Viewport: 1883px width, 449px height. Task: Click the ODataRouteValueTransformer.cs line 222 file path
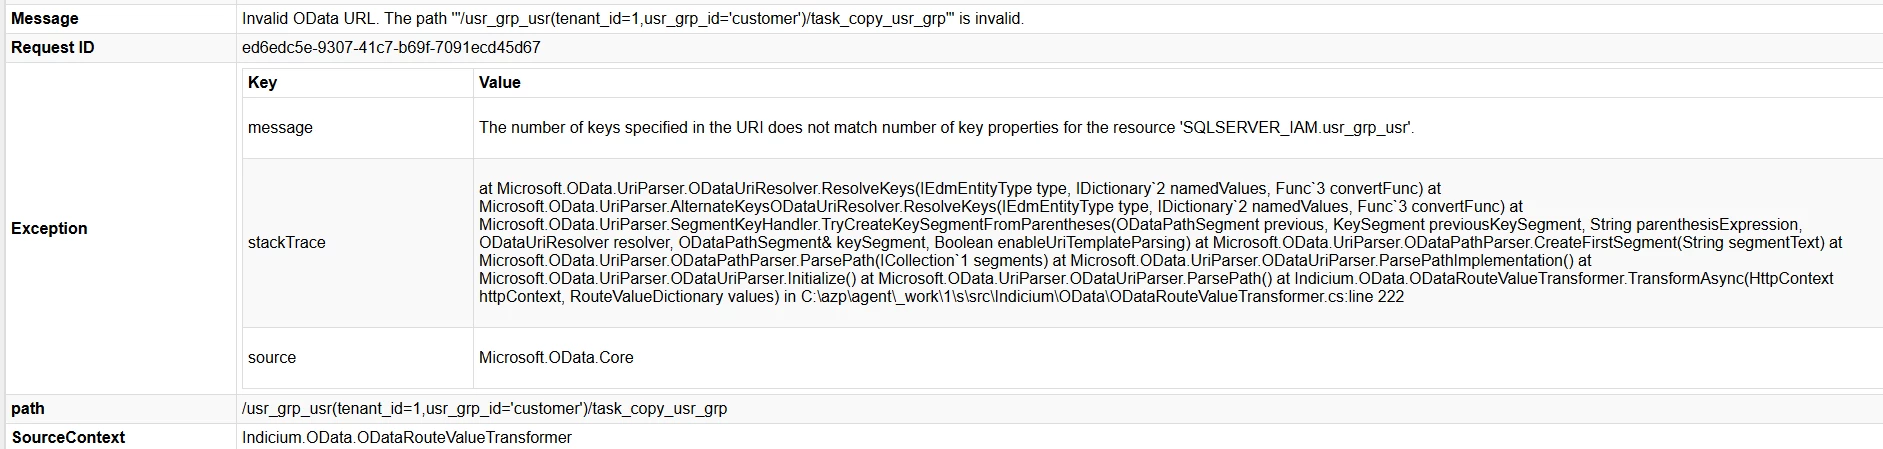coord(1102,297)
